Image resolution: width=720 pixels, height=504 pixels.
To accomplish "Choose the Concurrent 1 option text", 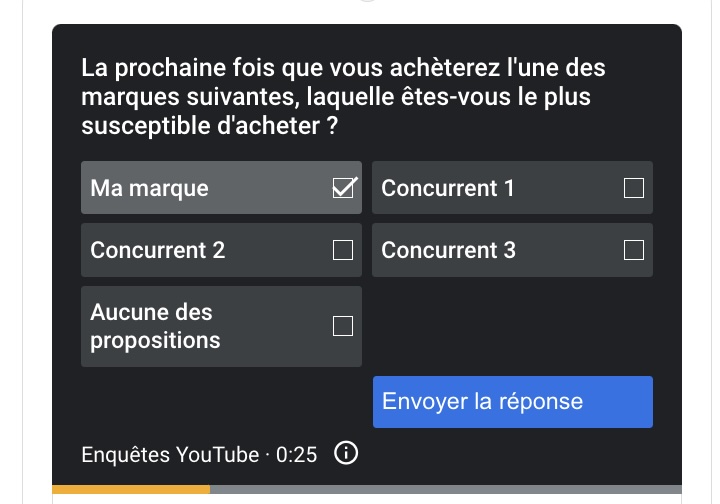I will 447,188.
